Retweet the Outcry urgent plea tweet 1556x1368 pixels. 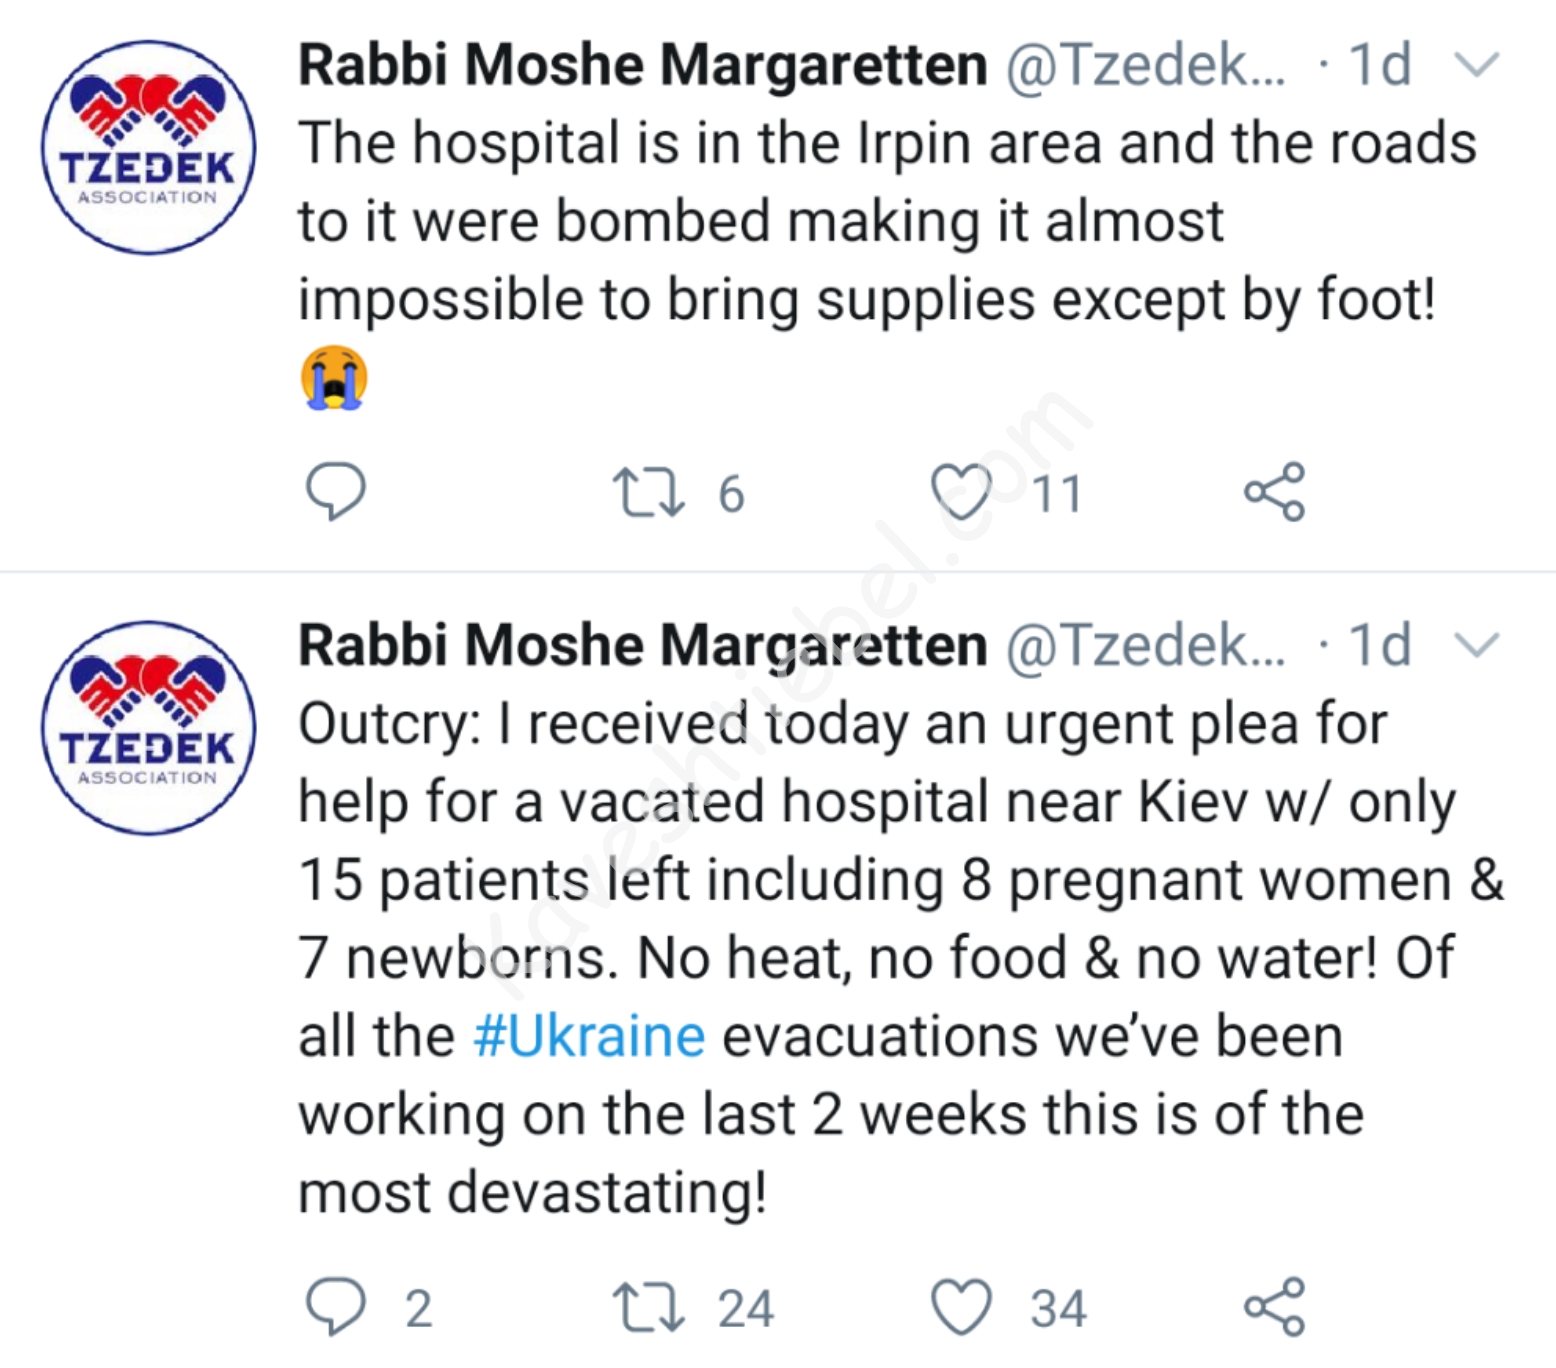click(x=649, y=1308)
